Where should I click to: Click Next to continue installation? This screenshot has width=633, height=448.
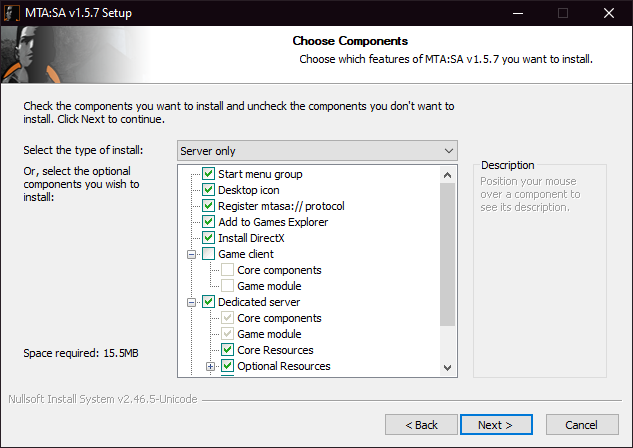(495, 425)
